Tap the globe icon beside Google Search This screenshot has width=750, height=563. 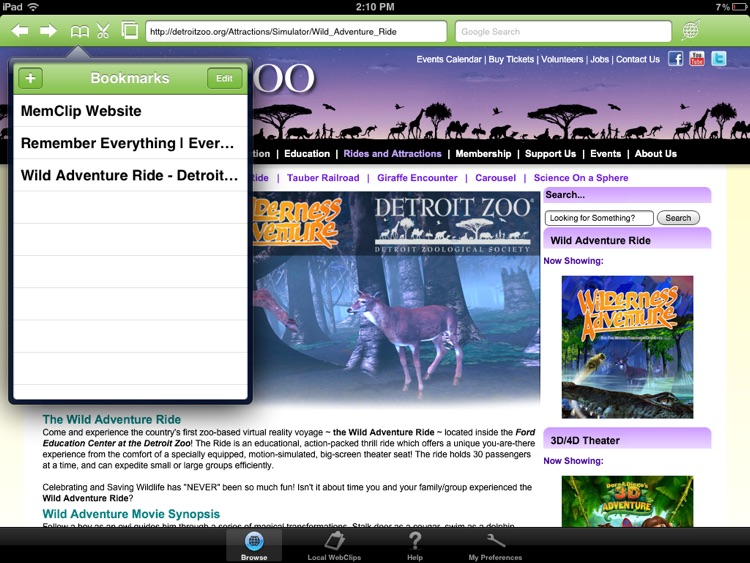(x=690, y=31)
